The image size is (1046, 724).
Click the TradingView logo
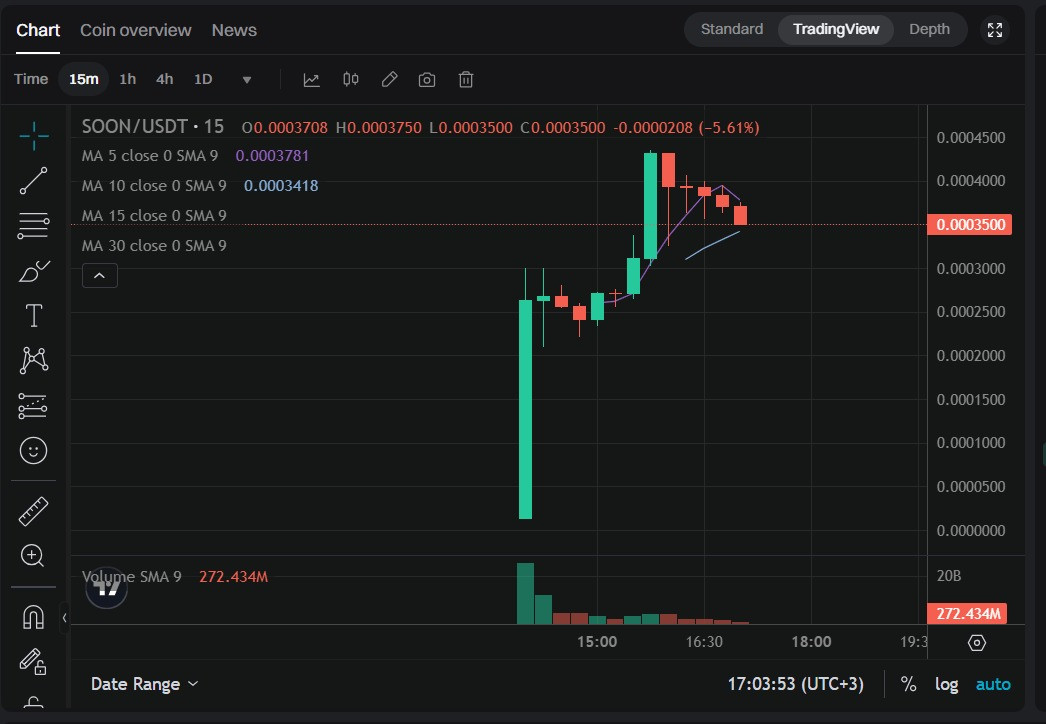click(107, 588)
